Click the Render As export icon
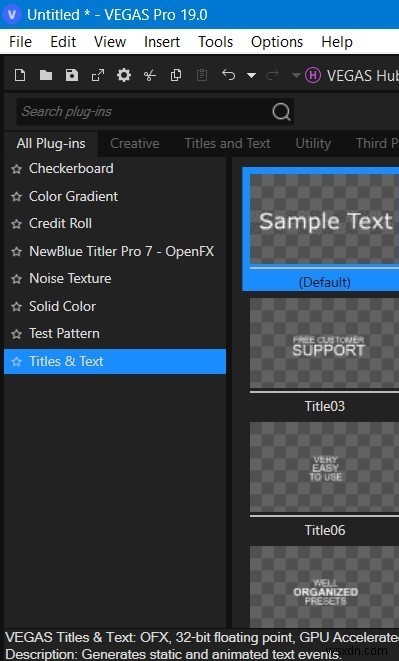The width and height of the screenshot is (399, 661). [98, 75]
